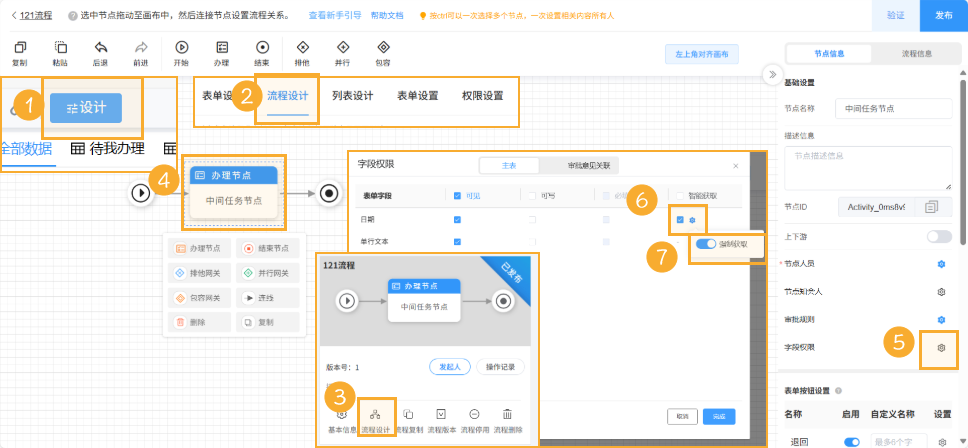Click the 节点名称 input field
Screen dimensions: 968x448
893,108
